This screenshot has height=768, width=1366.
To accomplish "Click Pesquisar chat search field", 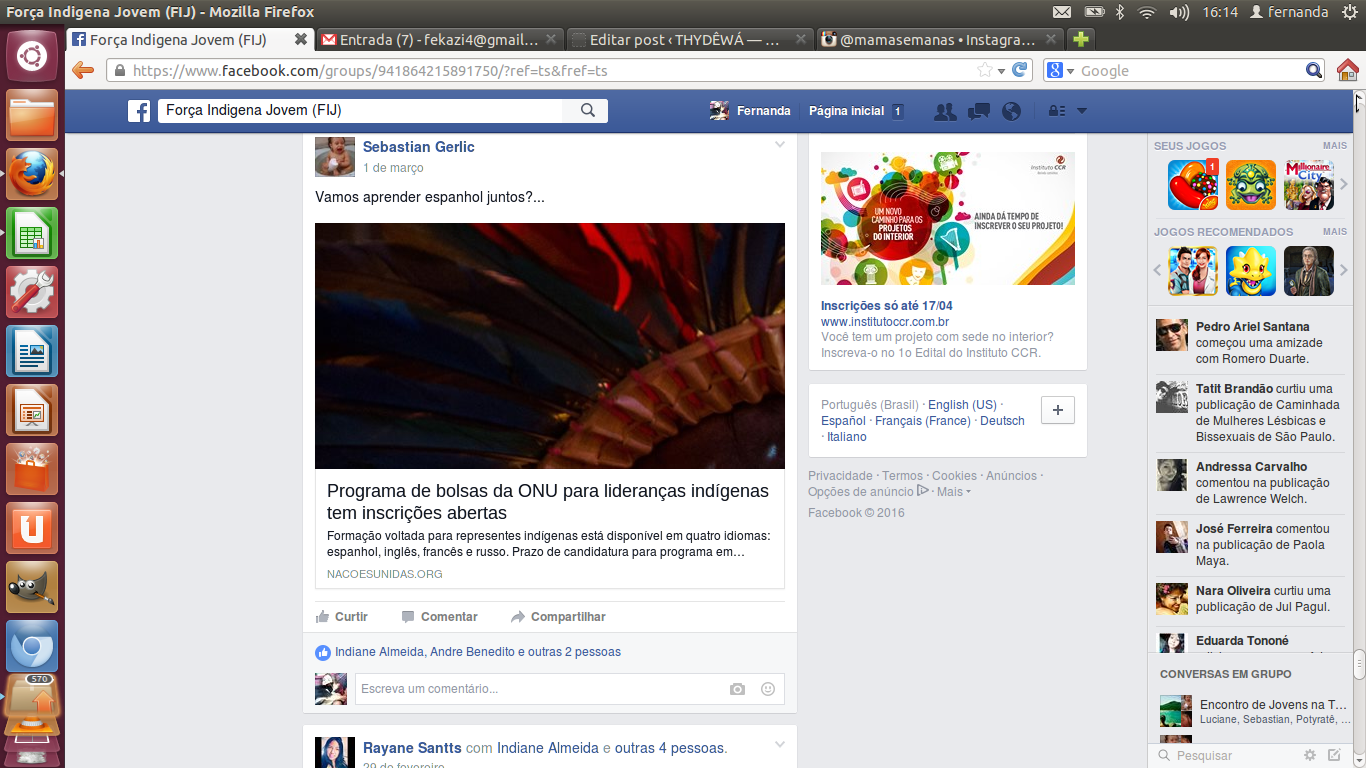I will point(1227,755).
